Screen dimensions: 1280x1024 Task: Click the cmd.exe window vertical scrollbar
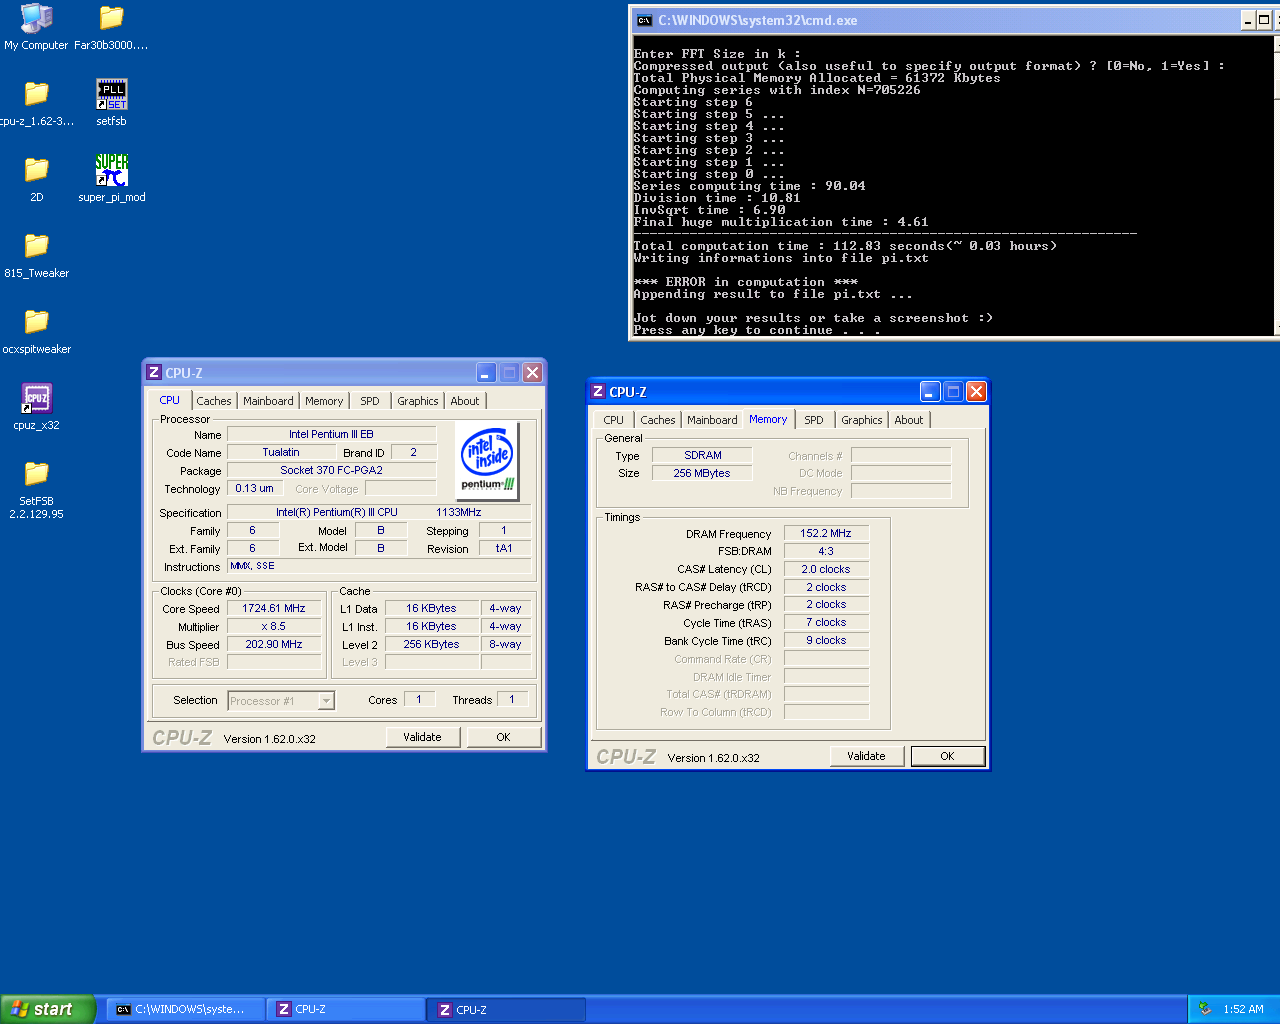pos(1277,184)
